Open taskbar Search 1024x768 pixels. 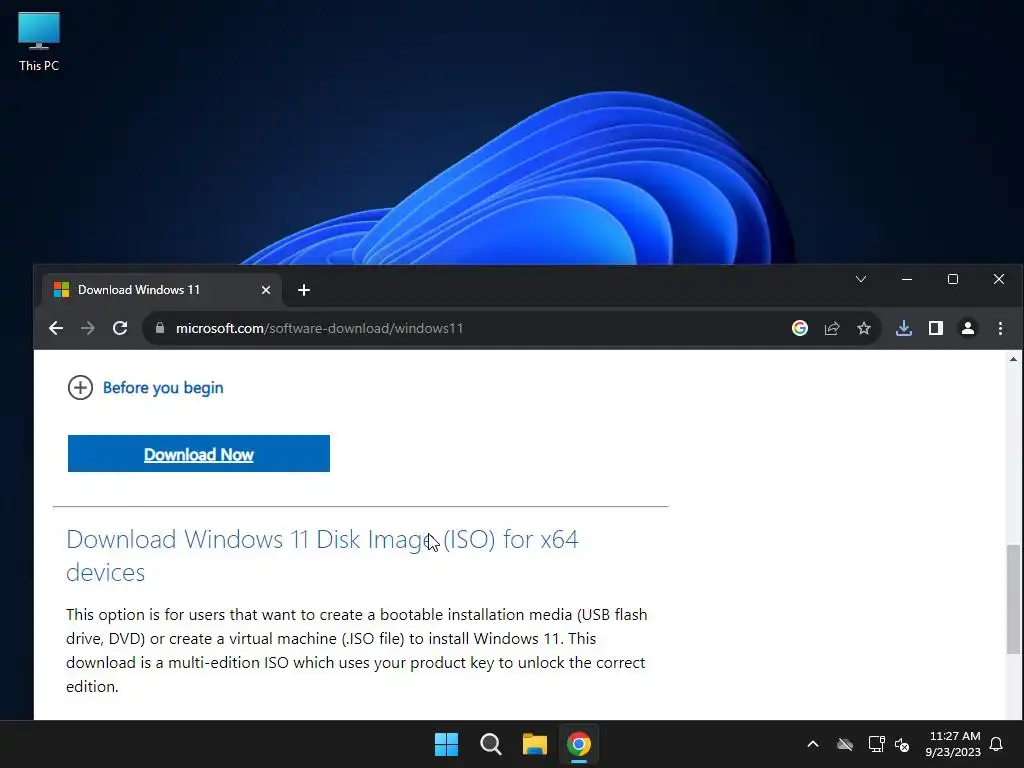490,744
